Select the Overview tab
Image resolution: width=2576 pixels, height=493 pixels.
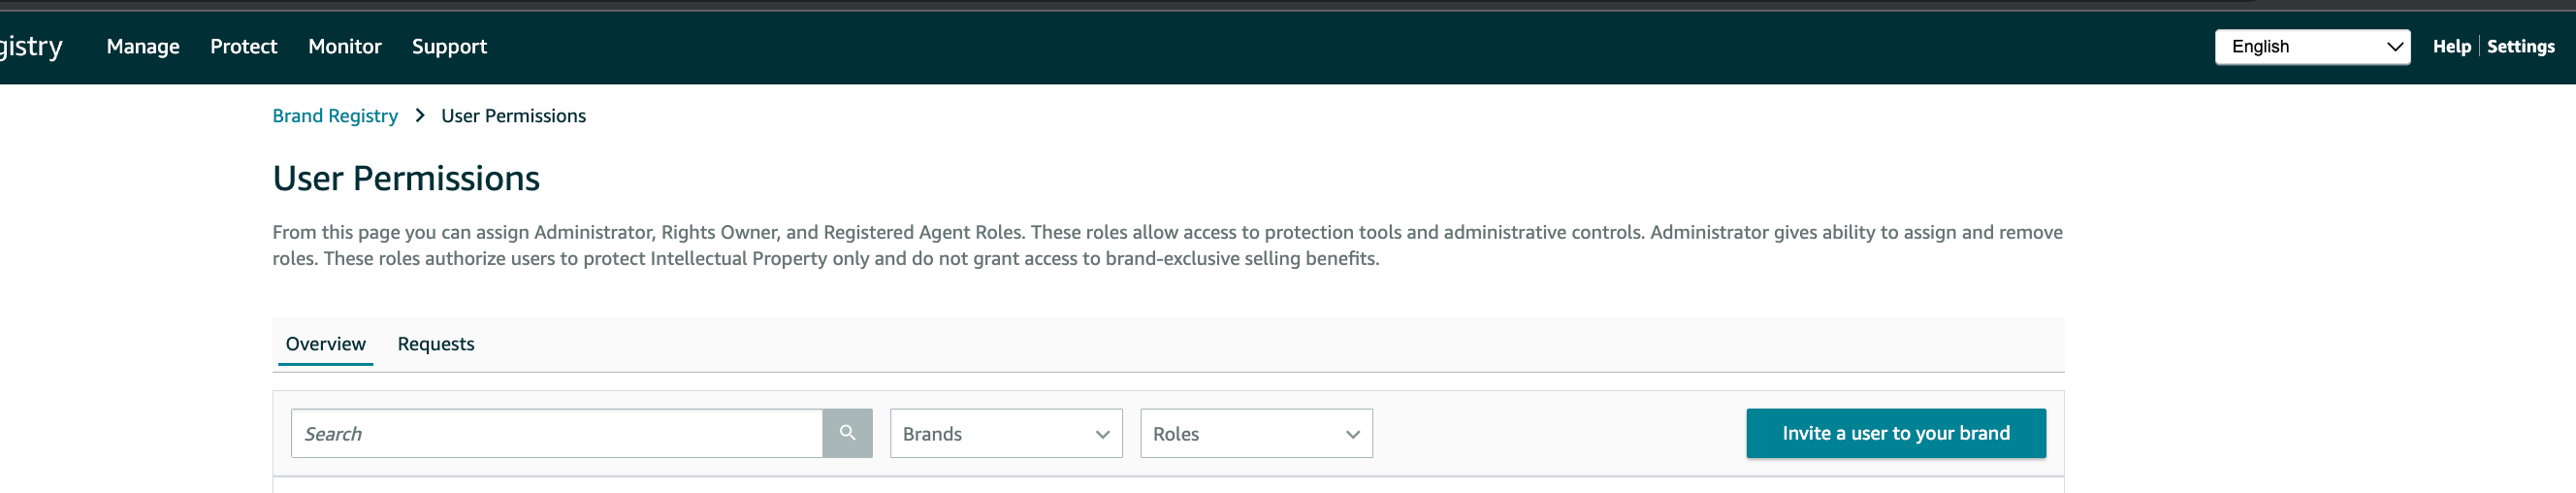[325, 344]
